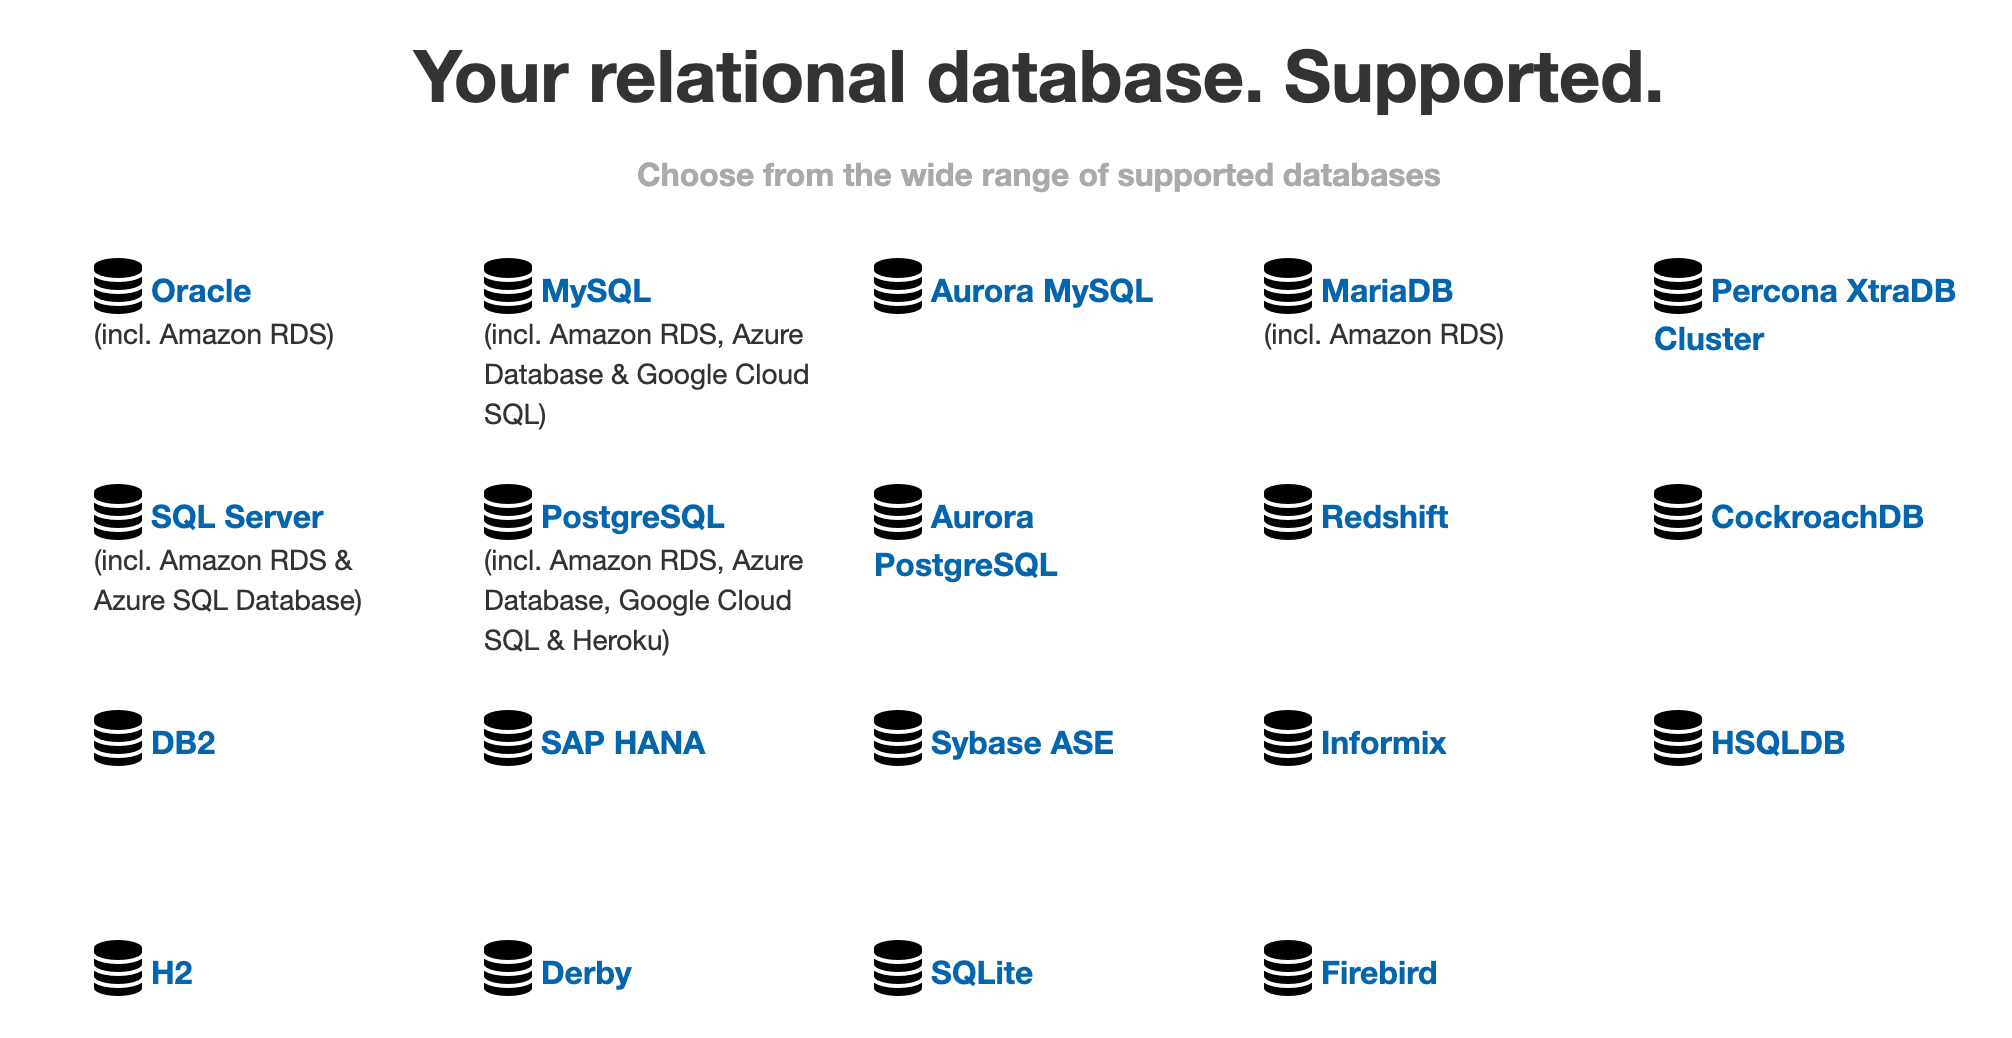Click the database icon beside Oracle
The width and height of the screenshot is (2012, 1038).
[x=118, y=287]
